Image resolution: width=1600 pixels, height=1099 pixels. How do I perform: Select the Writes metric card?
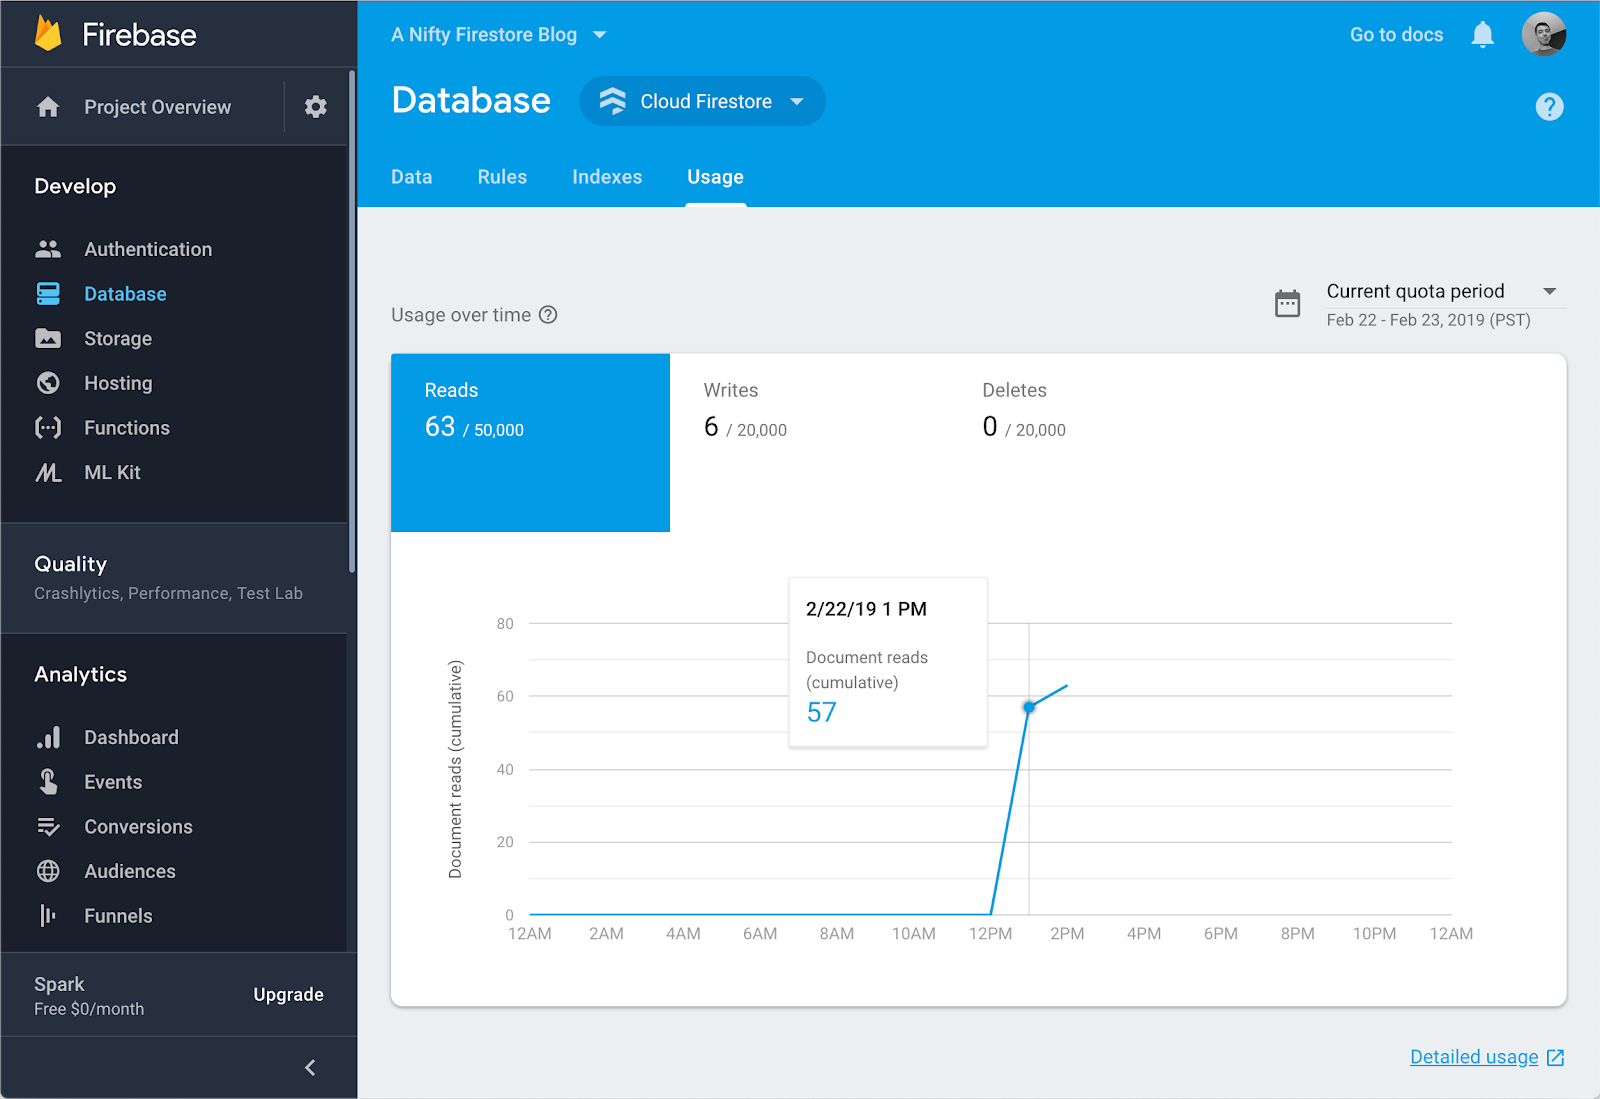(809, 442)
